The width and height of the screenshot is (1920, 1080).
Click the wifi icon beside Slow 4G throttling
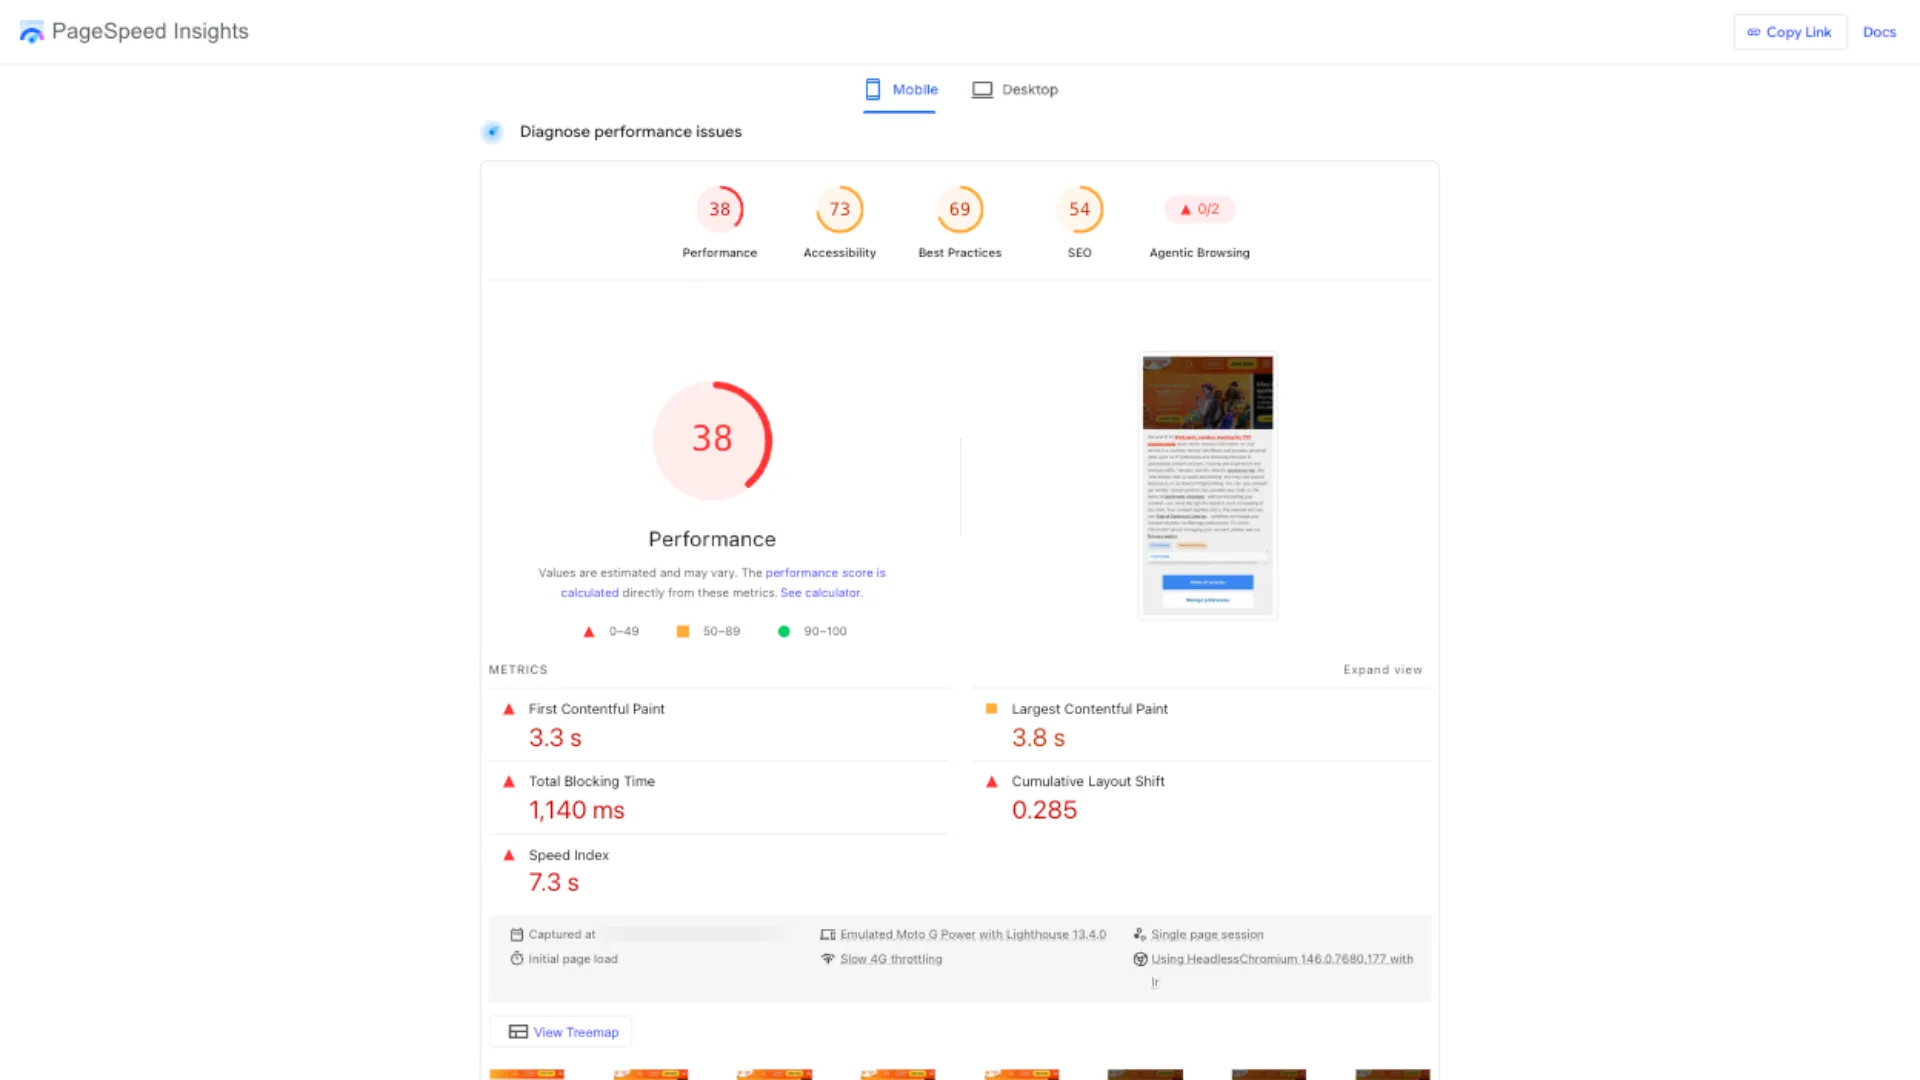click(828, 959)
